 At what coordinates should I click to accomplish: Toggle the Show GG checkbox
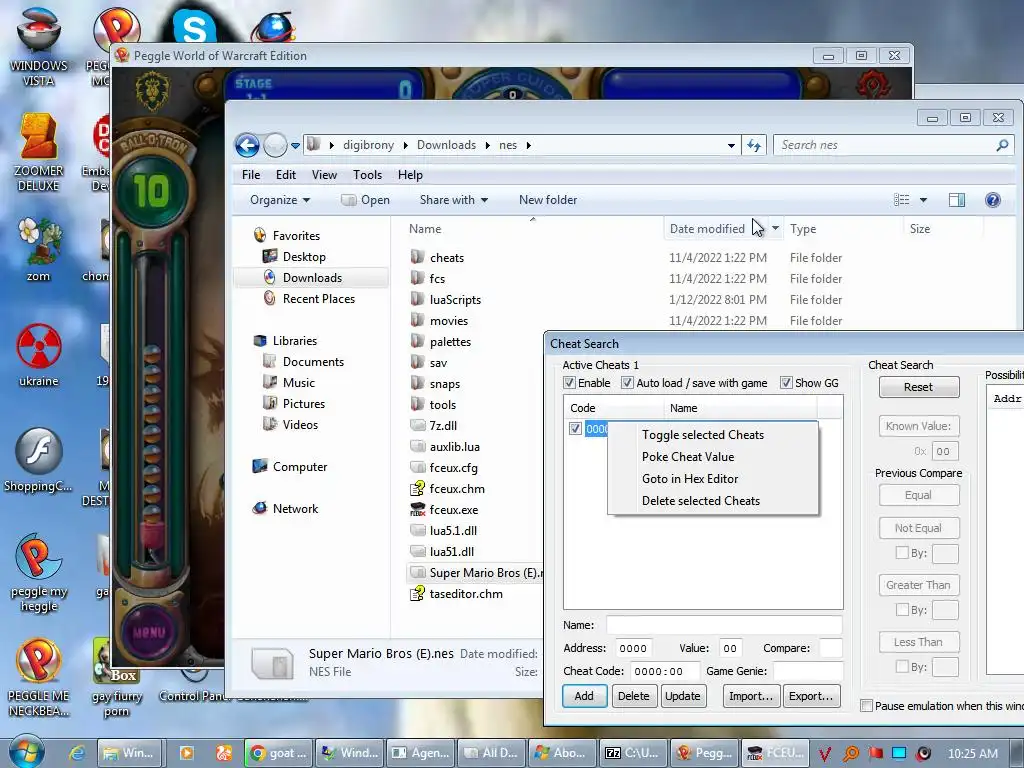[x=786, y=383]
